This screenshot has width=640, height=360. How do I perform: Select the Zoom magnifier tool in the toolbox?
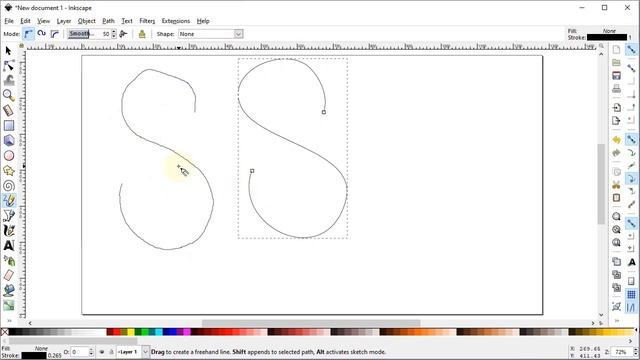[9, 96]
